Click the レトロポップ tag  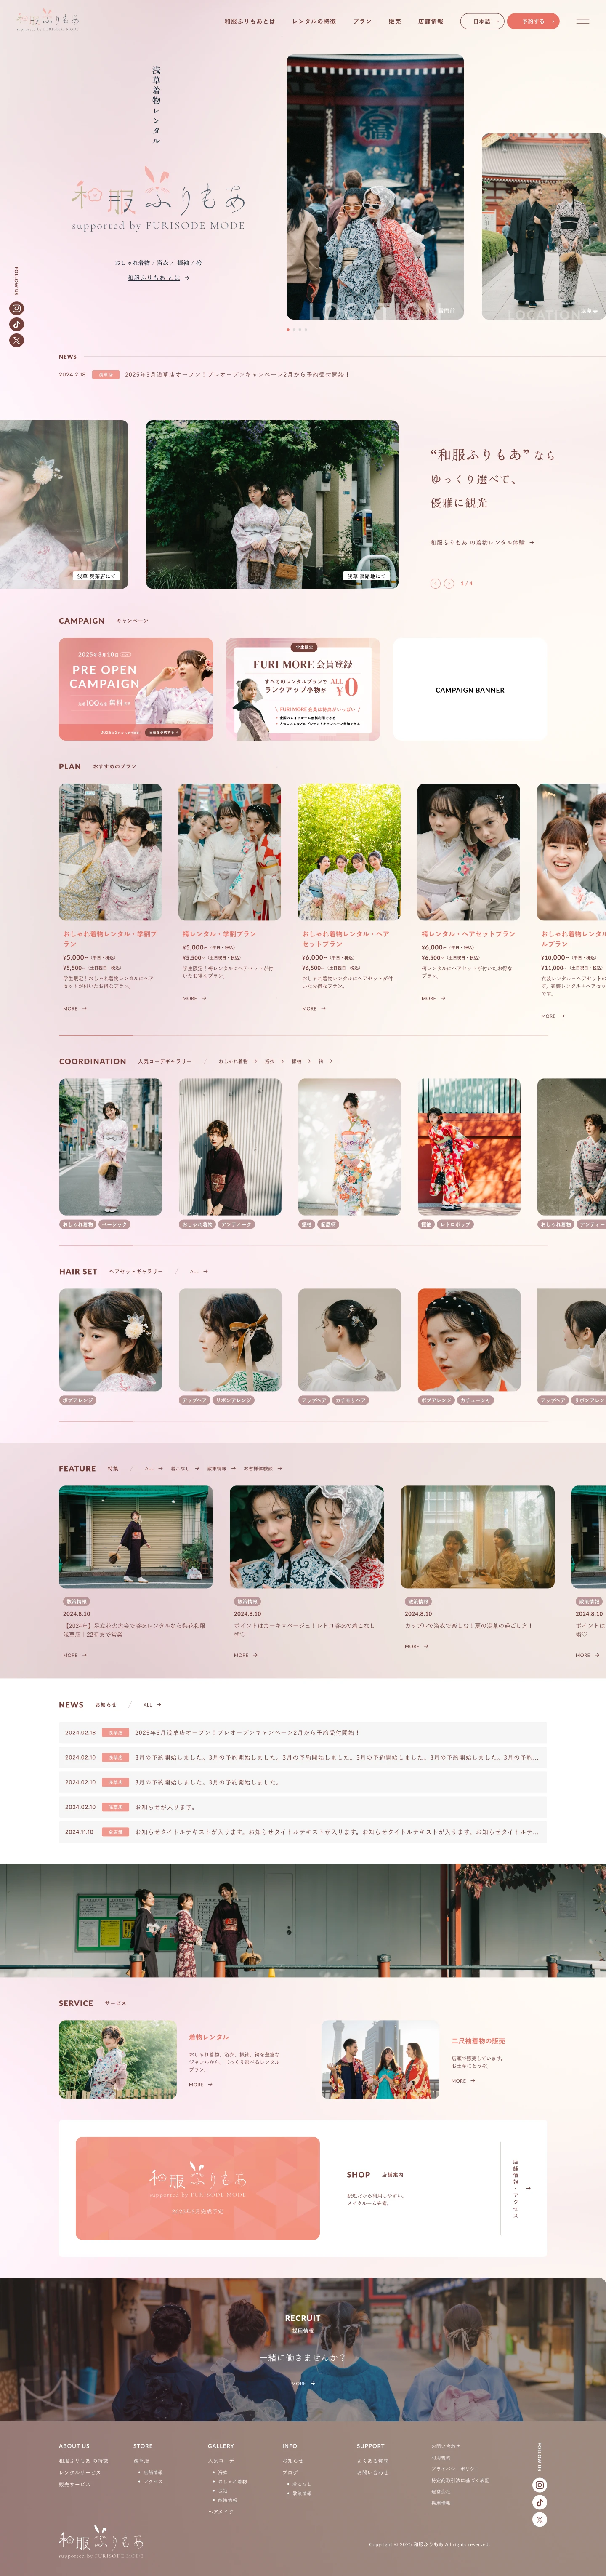(x=455, y=1224)
